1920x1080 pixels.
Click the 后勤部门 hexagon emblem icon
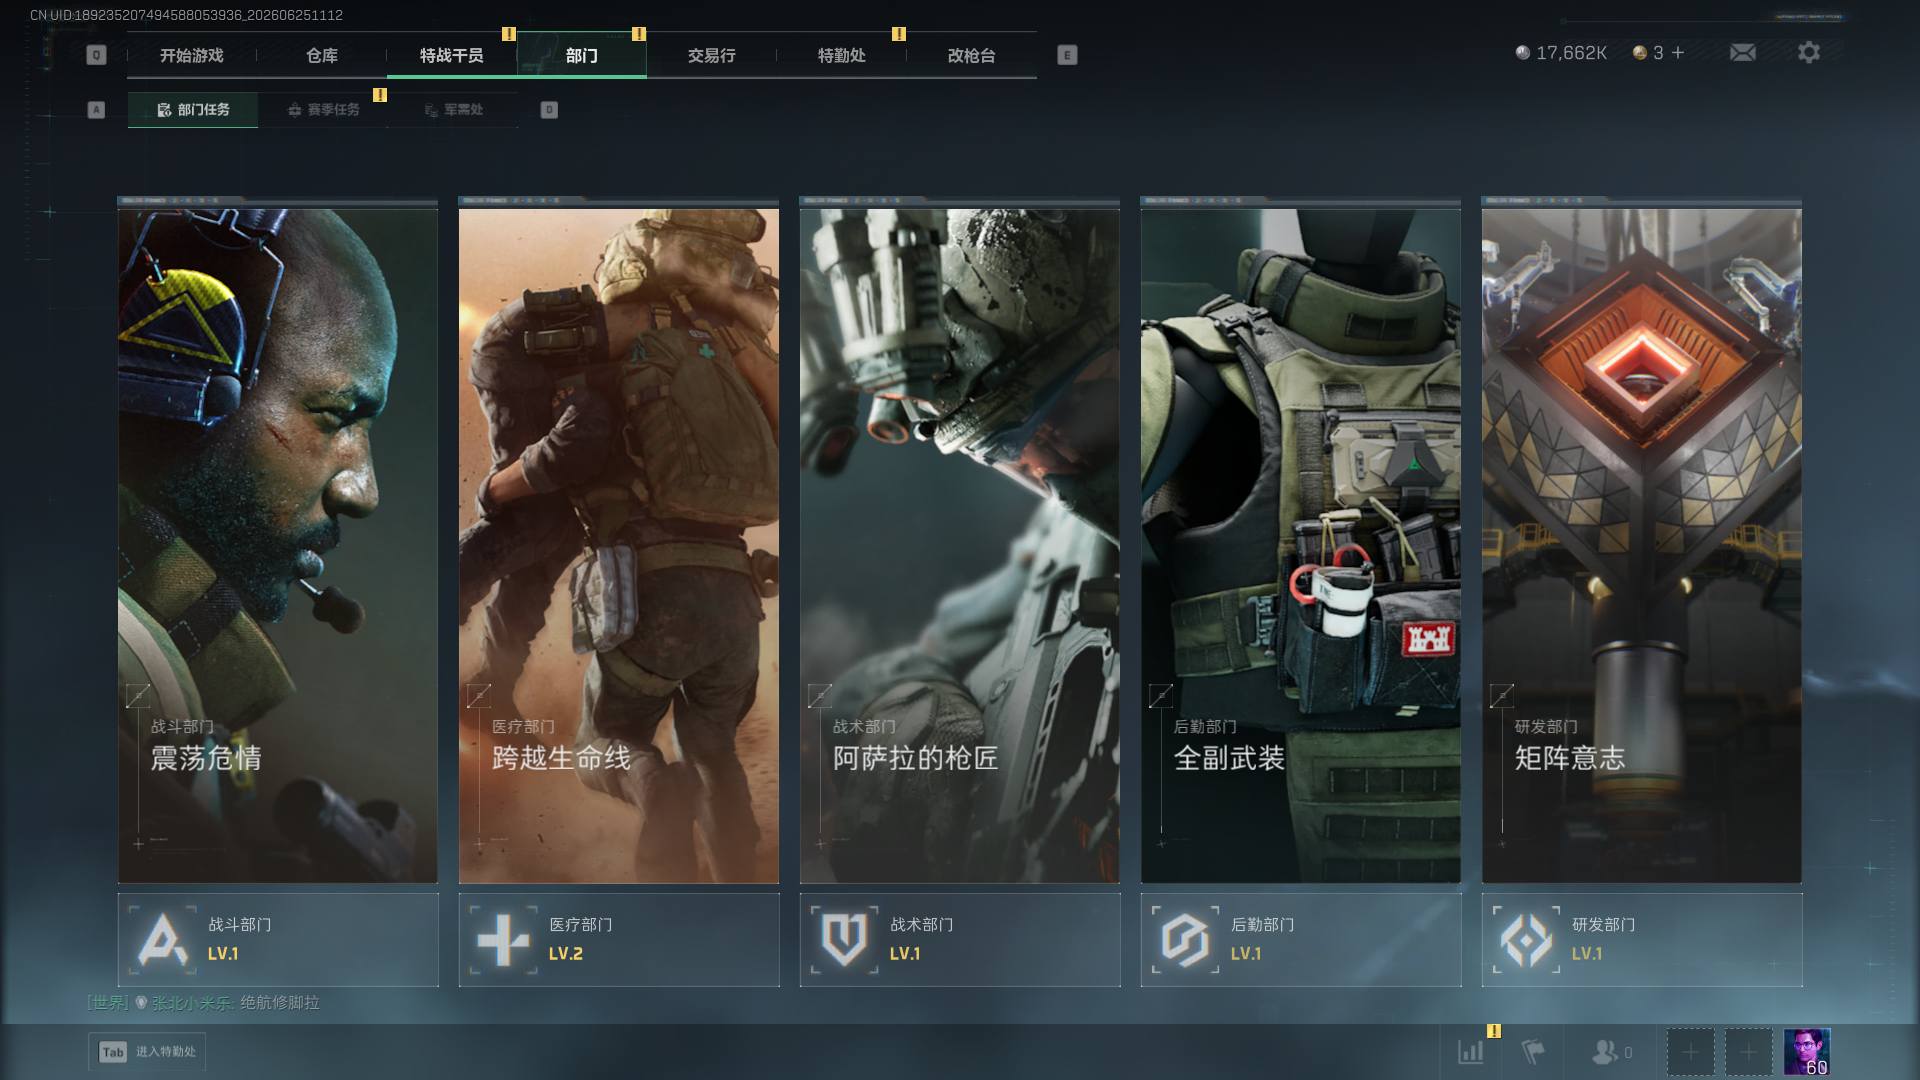pyautogui.click(x=1186, y=940)
